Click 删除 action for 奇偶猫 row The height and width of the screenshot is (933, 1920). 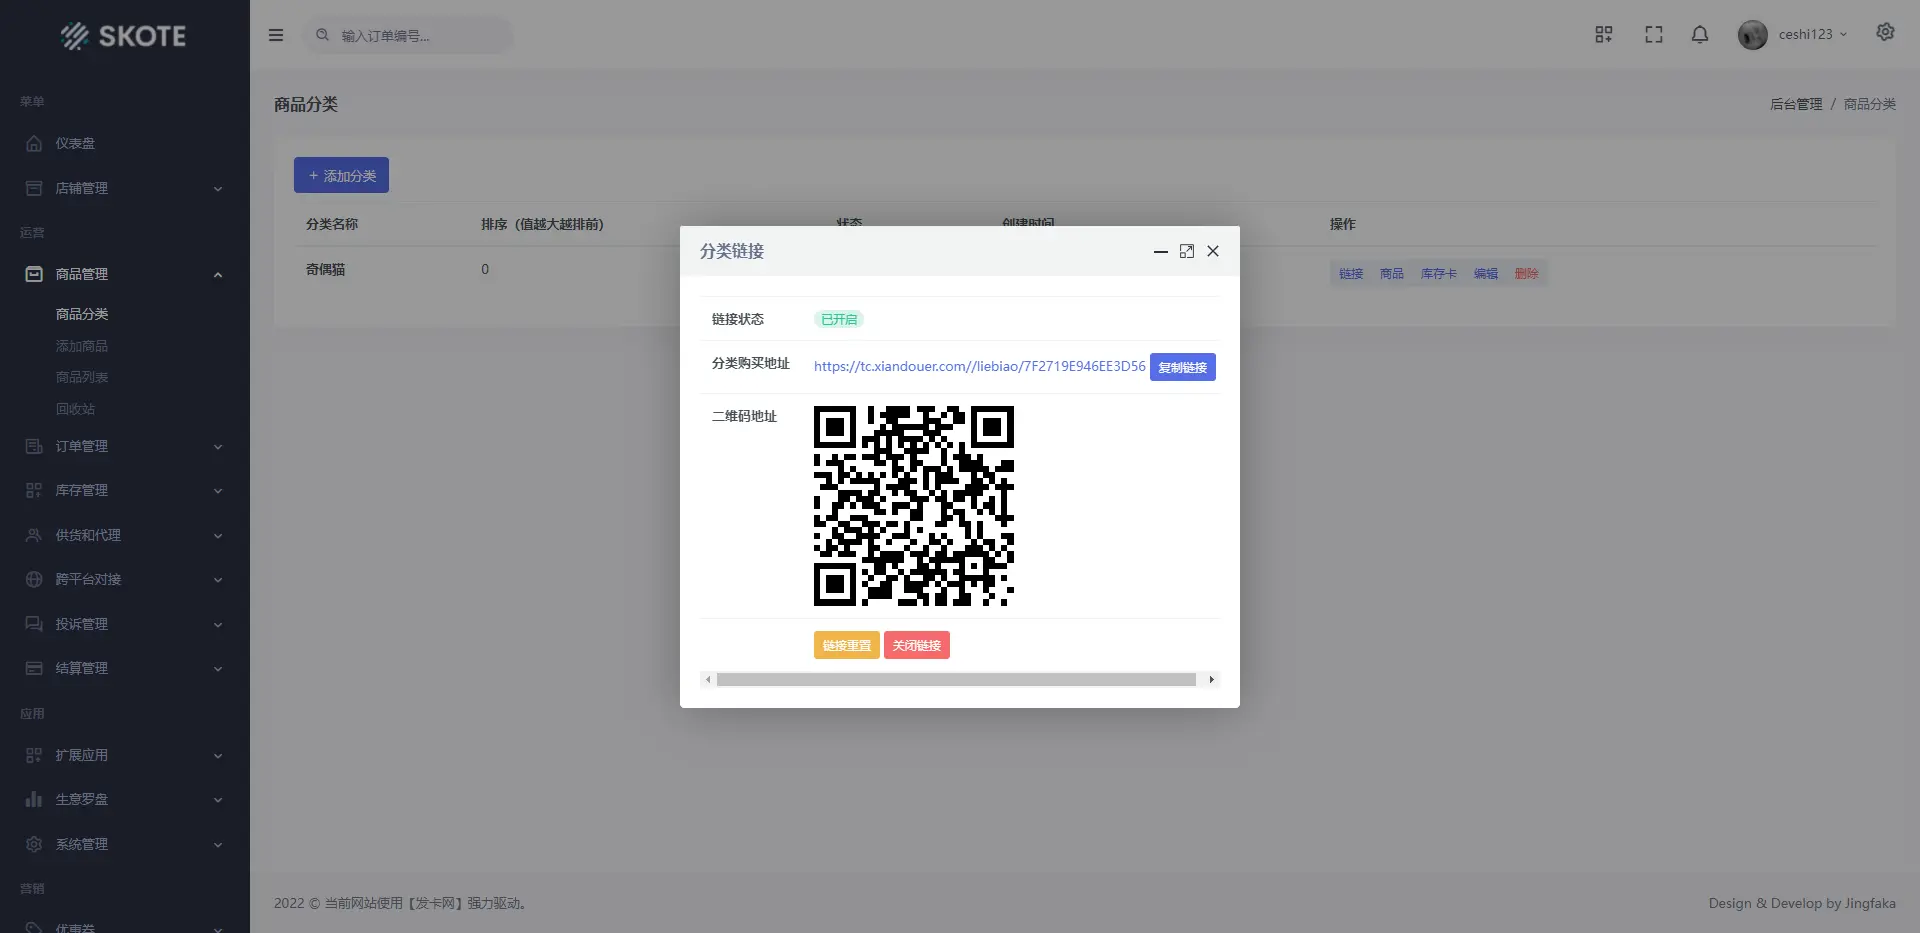(x=1527, y=273)
